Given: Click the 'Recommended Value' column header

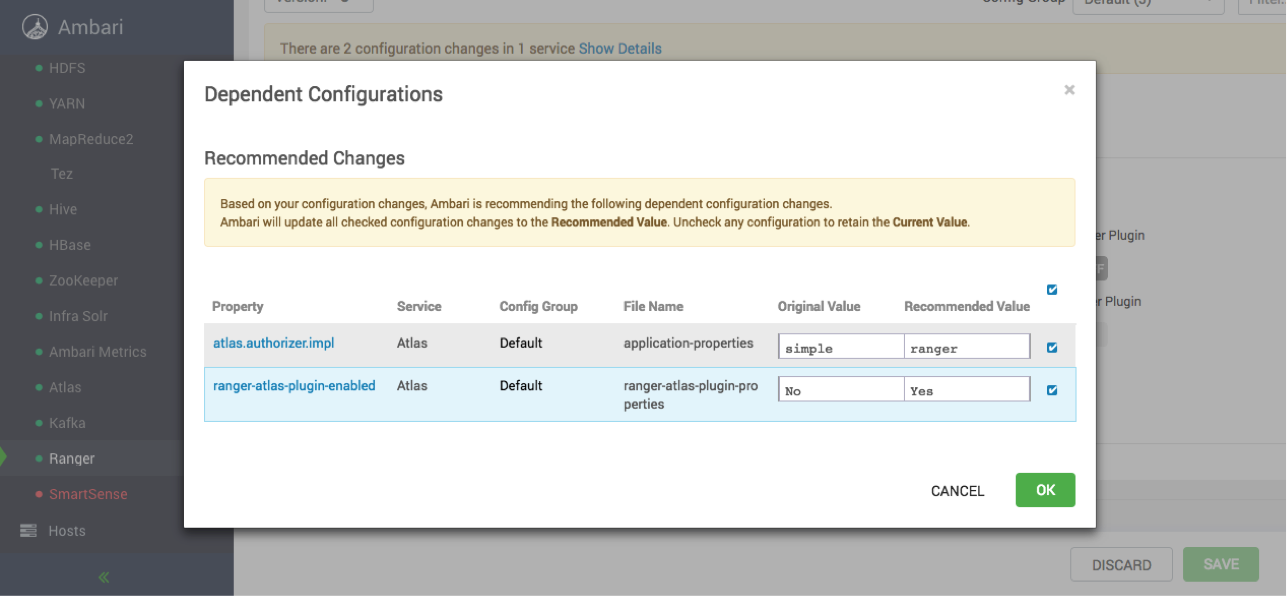Looking at the screenshot, I should (967, 307).
